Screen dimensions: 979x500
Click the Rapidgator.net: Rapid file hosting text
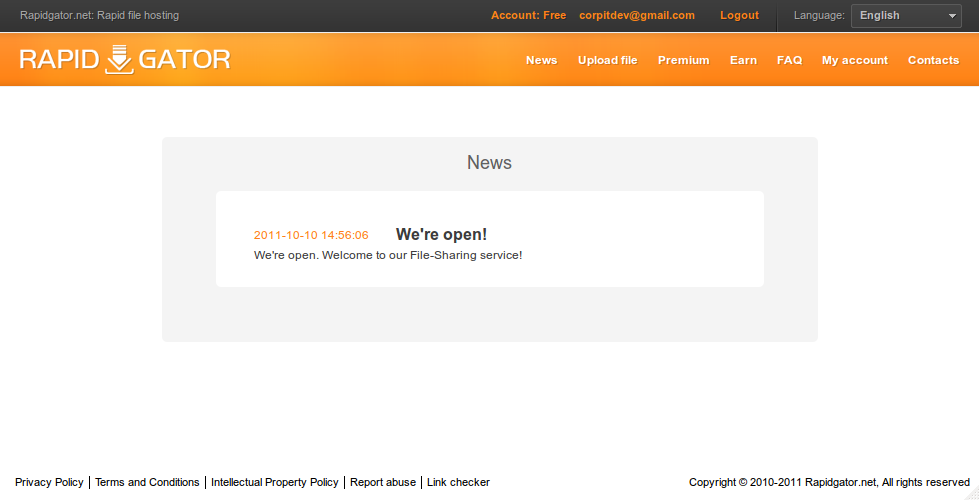pyautogui.click(x=99, y=16)
